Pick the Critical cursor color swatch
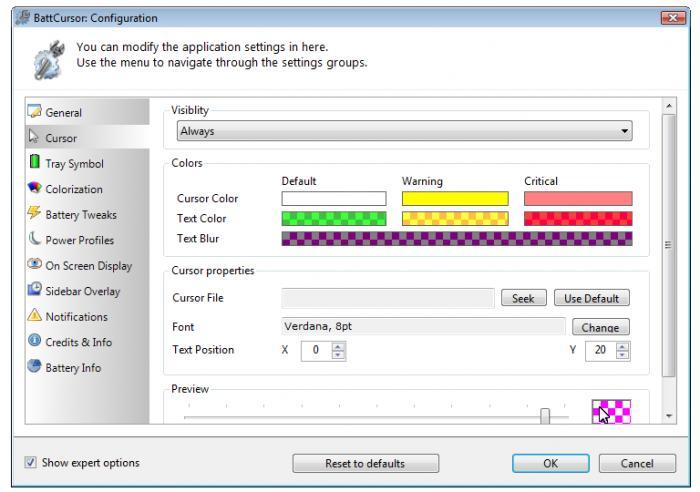Image resolution: width=700 pixels, height=492 pixels. pos(578,198)
